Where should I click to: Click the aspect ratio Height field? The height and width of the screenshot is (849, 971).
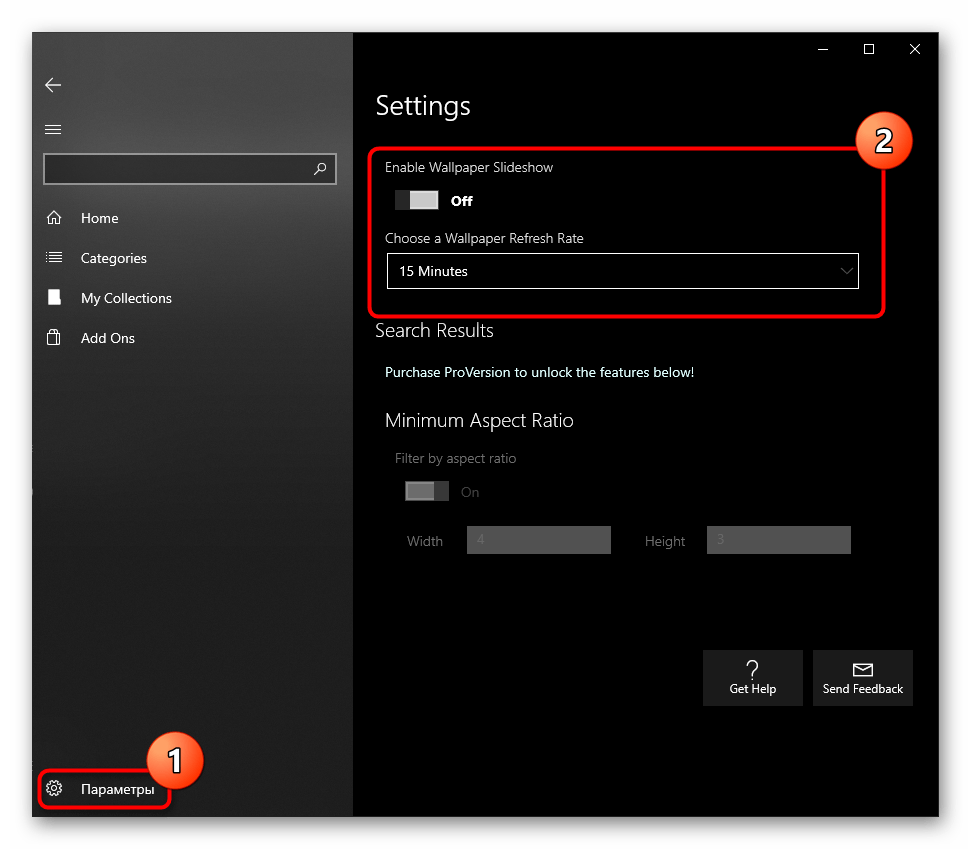[x=778, y=540]
